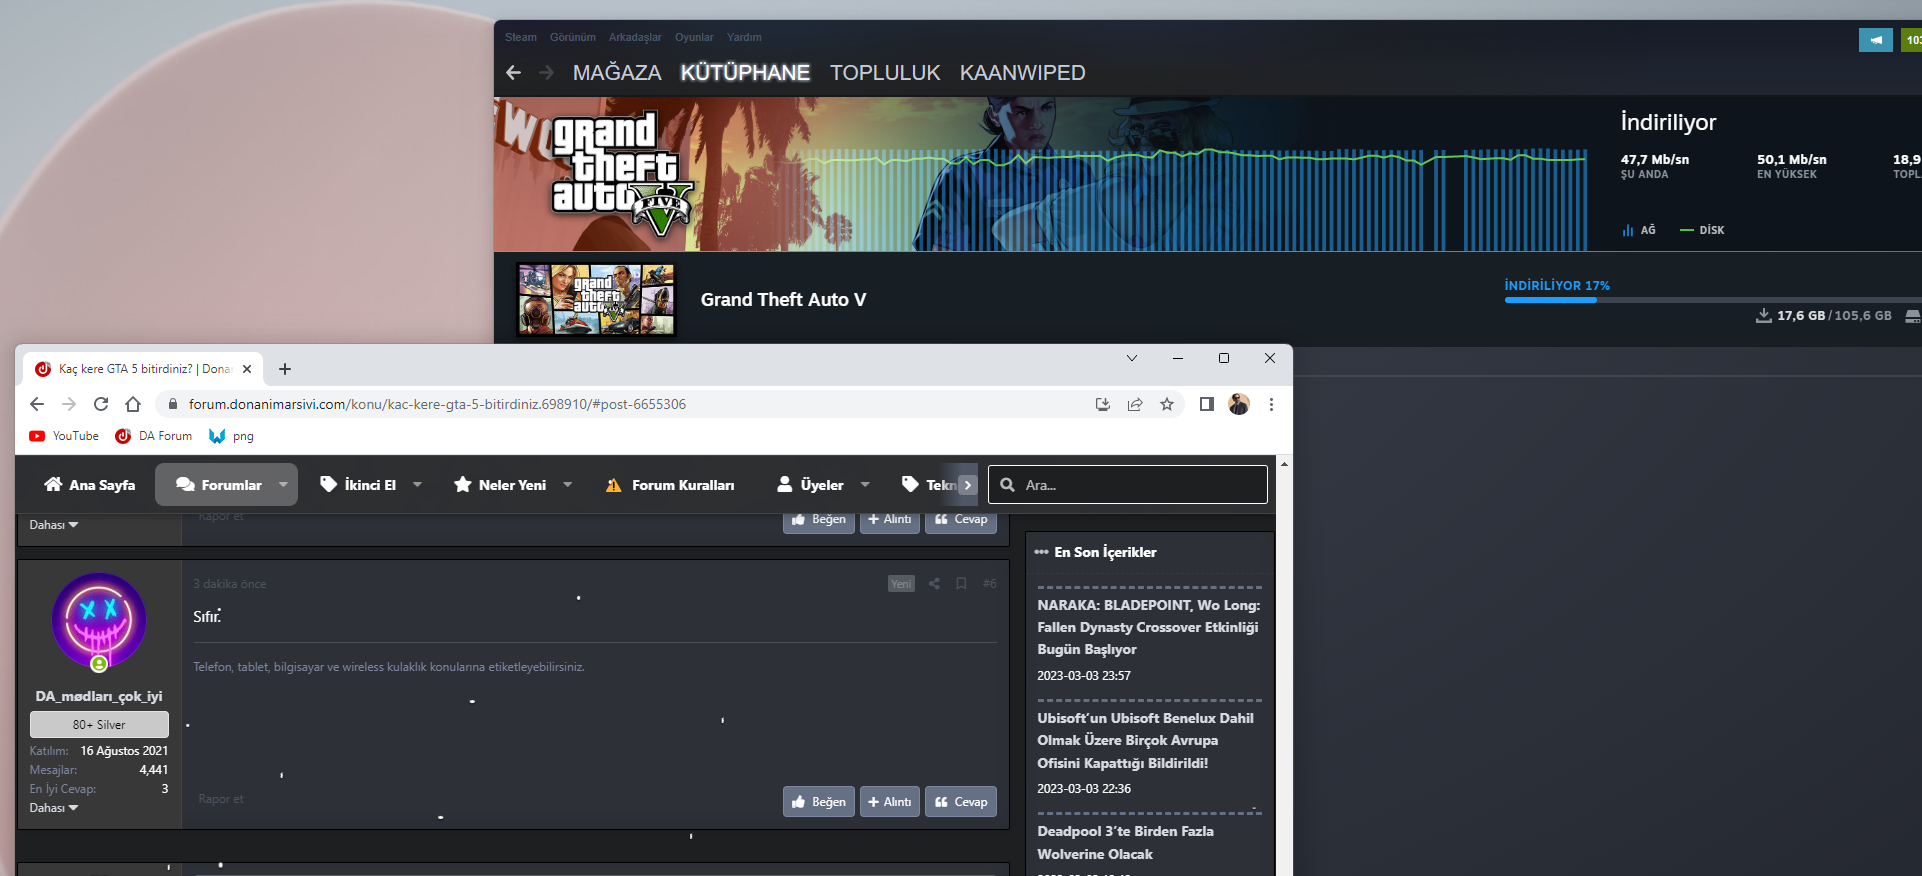Expand the İkinci El dropdown arrow
Screen dimensions: 1922x876
pos(417,485)
